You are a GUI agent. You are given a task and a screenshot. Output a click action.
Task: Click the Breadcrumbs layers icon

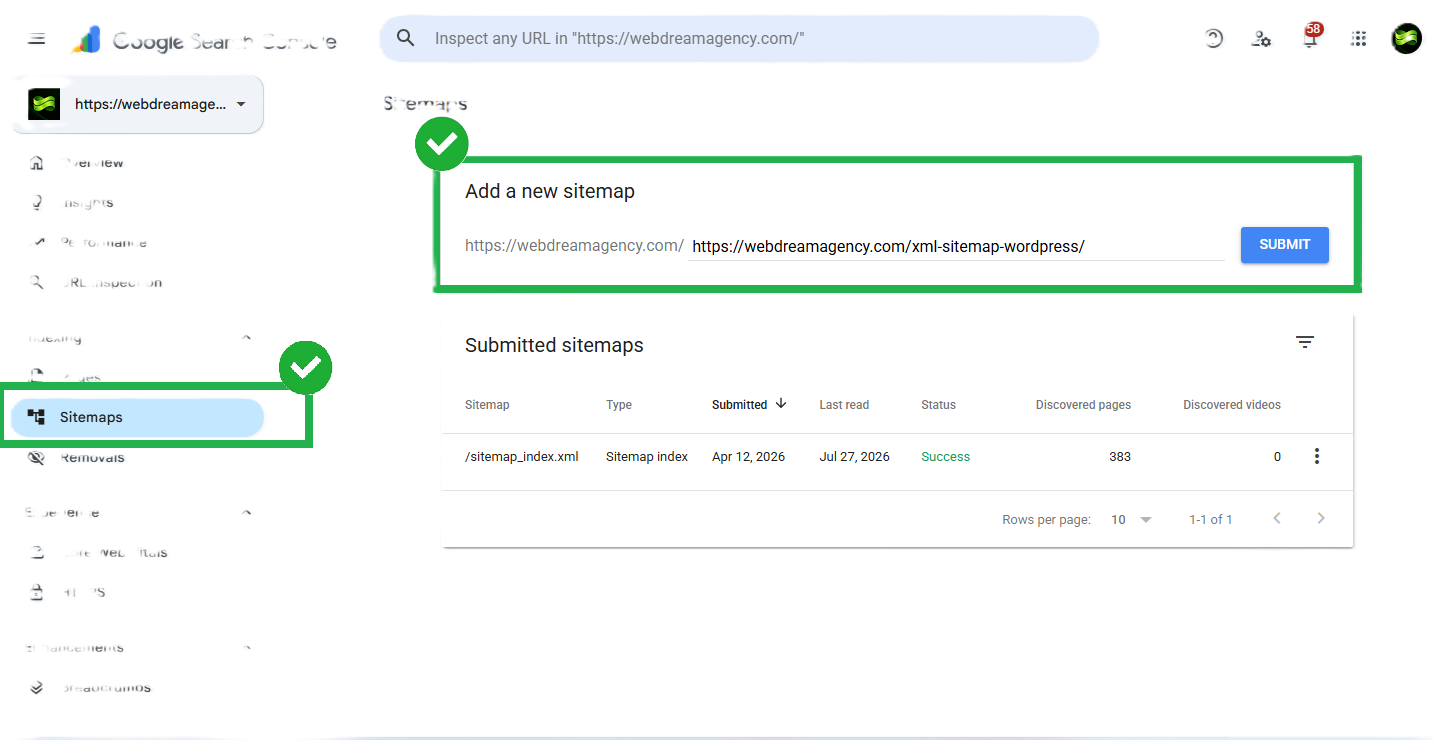click(x=37, y=688)
